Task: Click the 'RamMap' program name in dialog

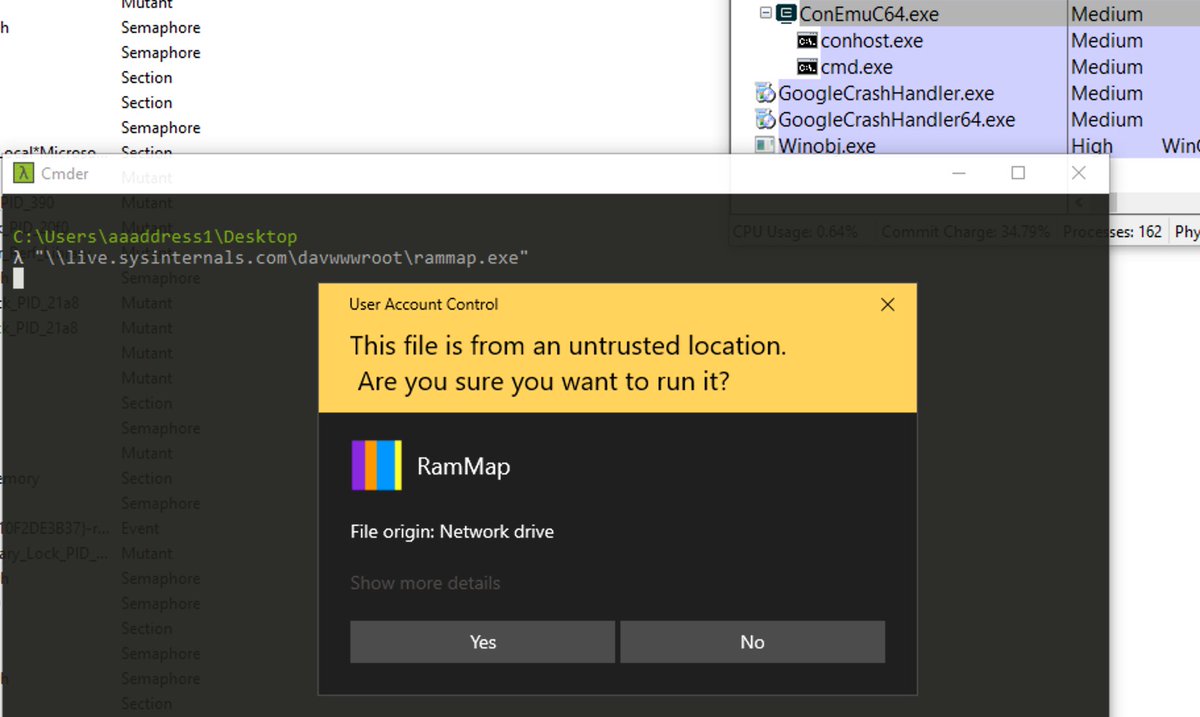Action: 463,466
